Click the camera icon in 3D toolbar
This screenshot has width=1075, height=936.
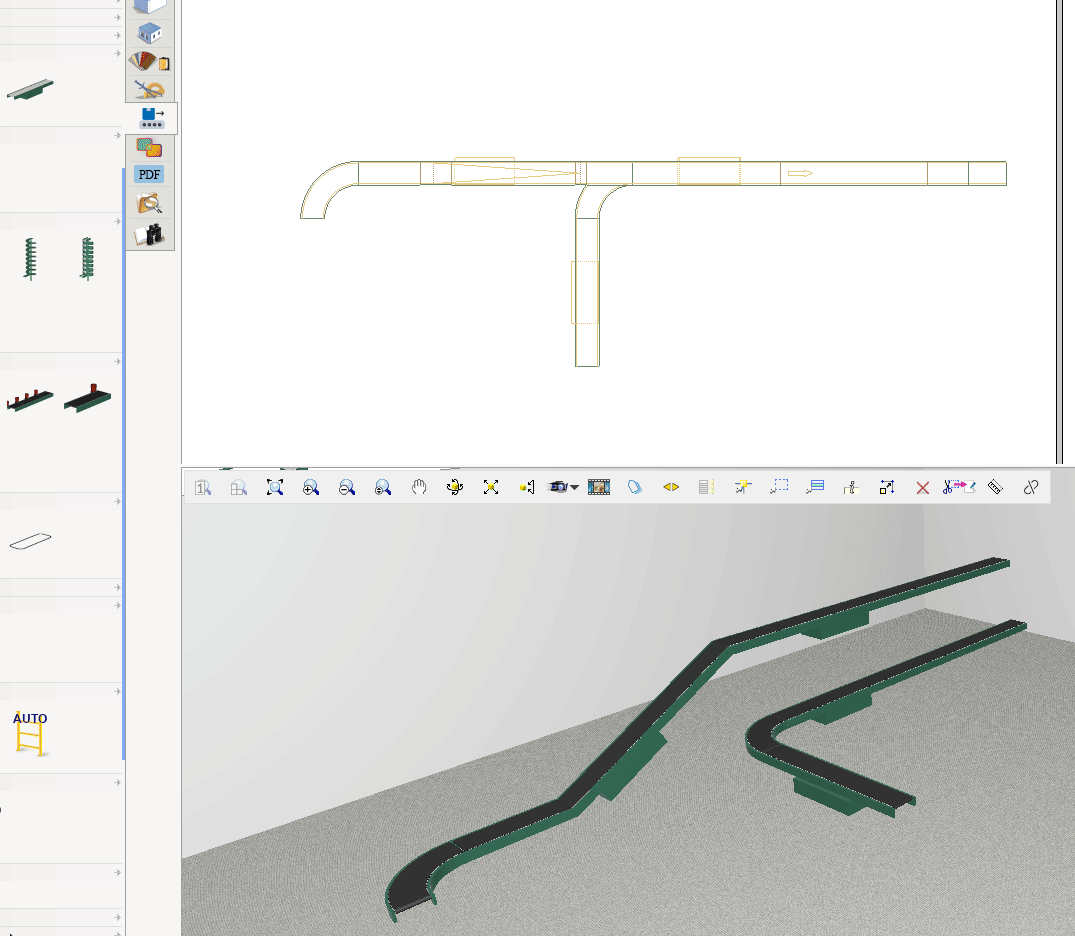point(558,487)
